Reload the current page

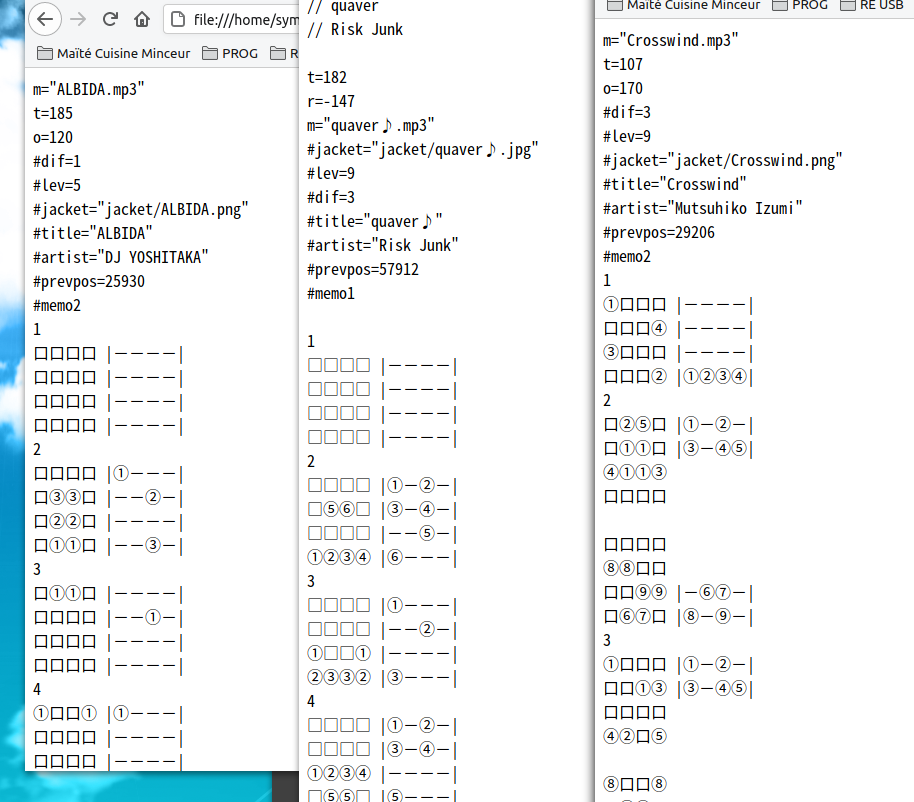point(110,19)
